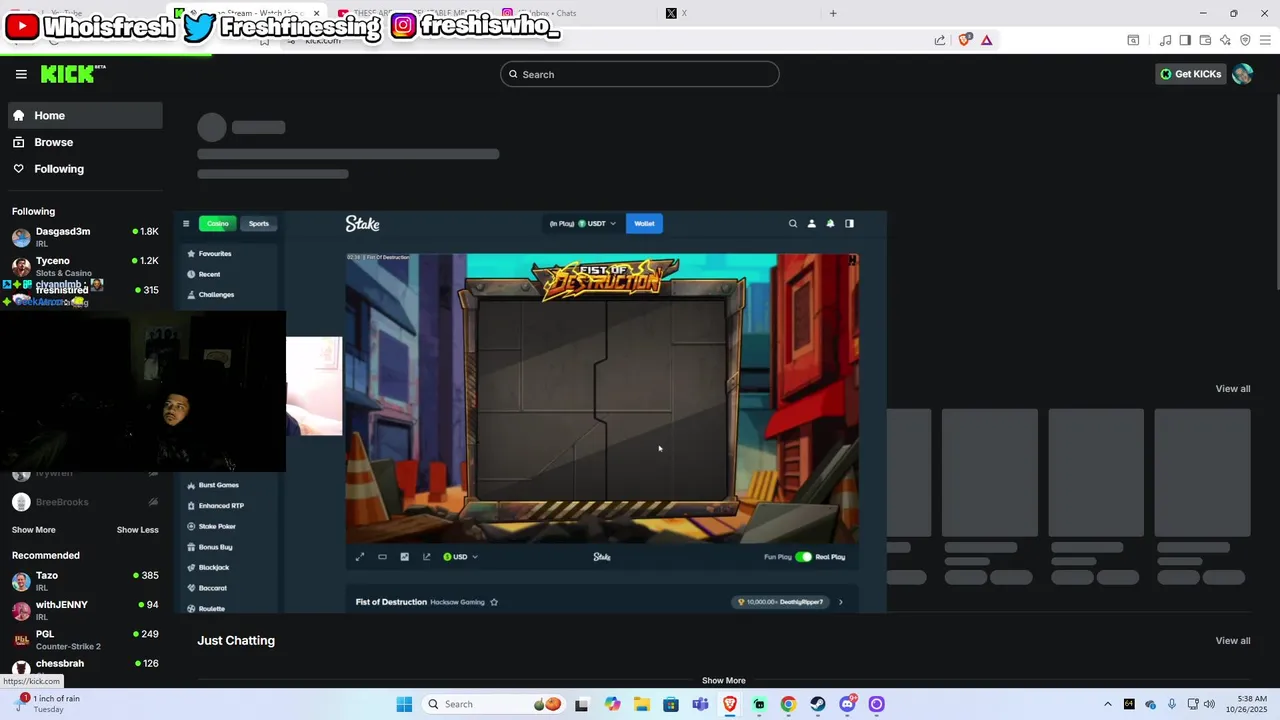The image size is (1280, 720).
Task: Open the Stake user account icon
Action: tap(812, 224)
